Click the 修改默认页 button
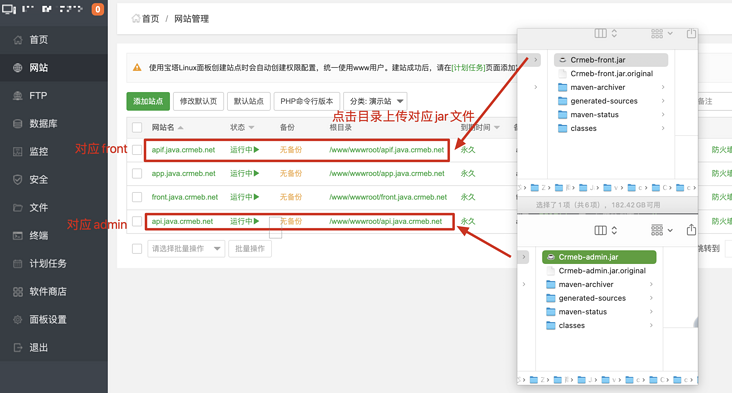The image size is (732, 393). (x=198, y=101)
